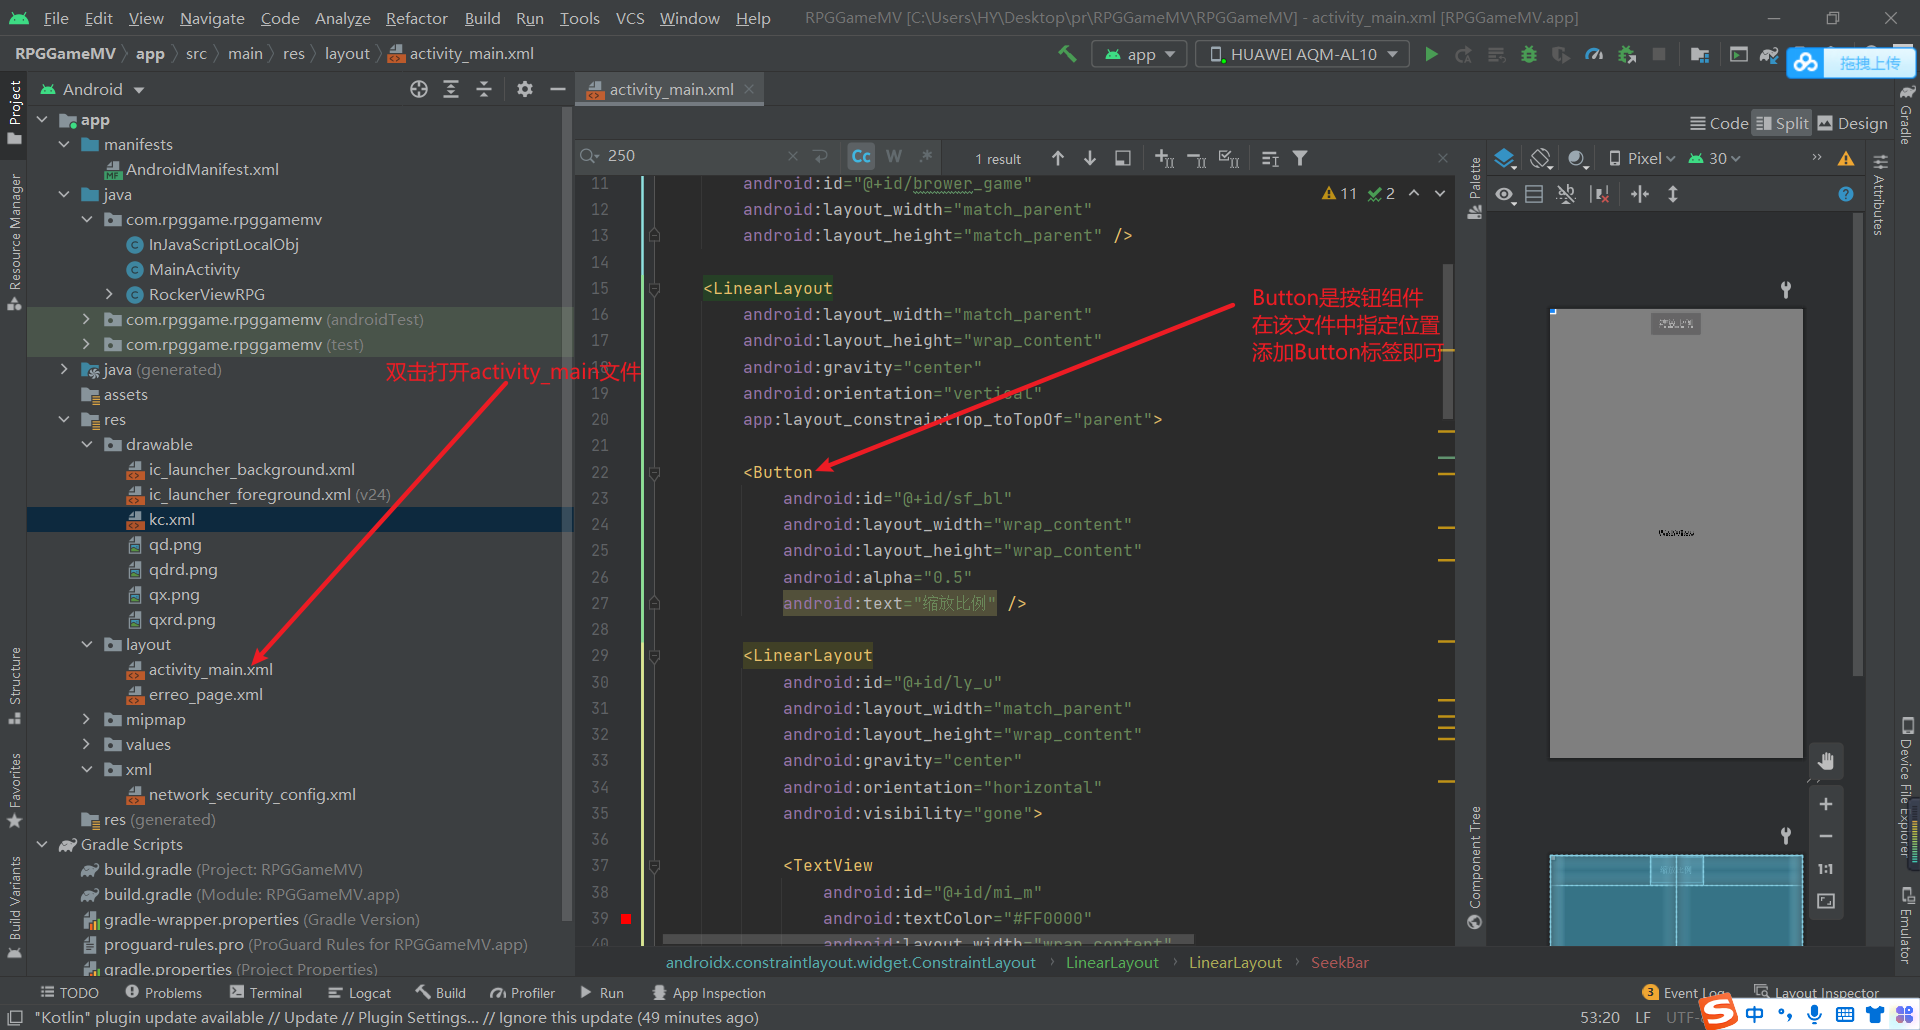Open the Build menu

point(482,18)
